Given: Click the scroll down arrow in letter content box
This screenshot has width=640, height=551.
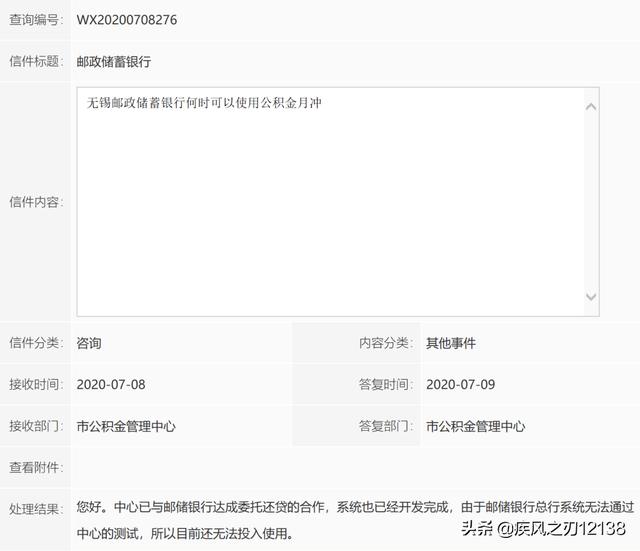Looking at the screenshot, I should 591,297.
